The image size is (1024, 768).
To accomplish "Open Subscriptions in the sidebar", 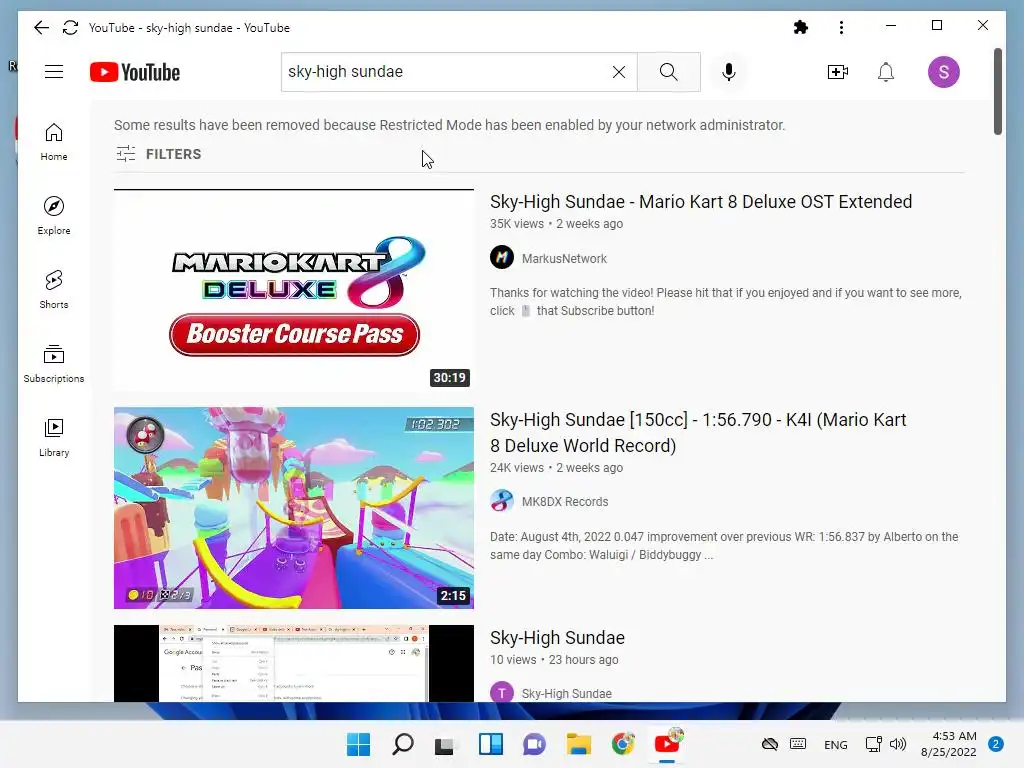I will tap(54, 364).
